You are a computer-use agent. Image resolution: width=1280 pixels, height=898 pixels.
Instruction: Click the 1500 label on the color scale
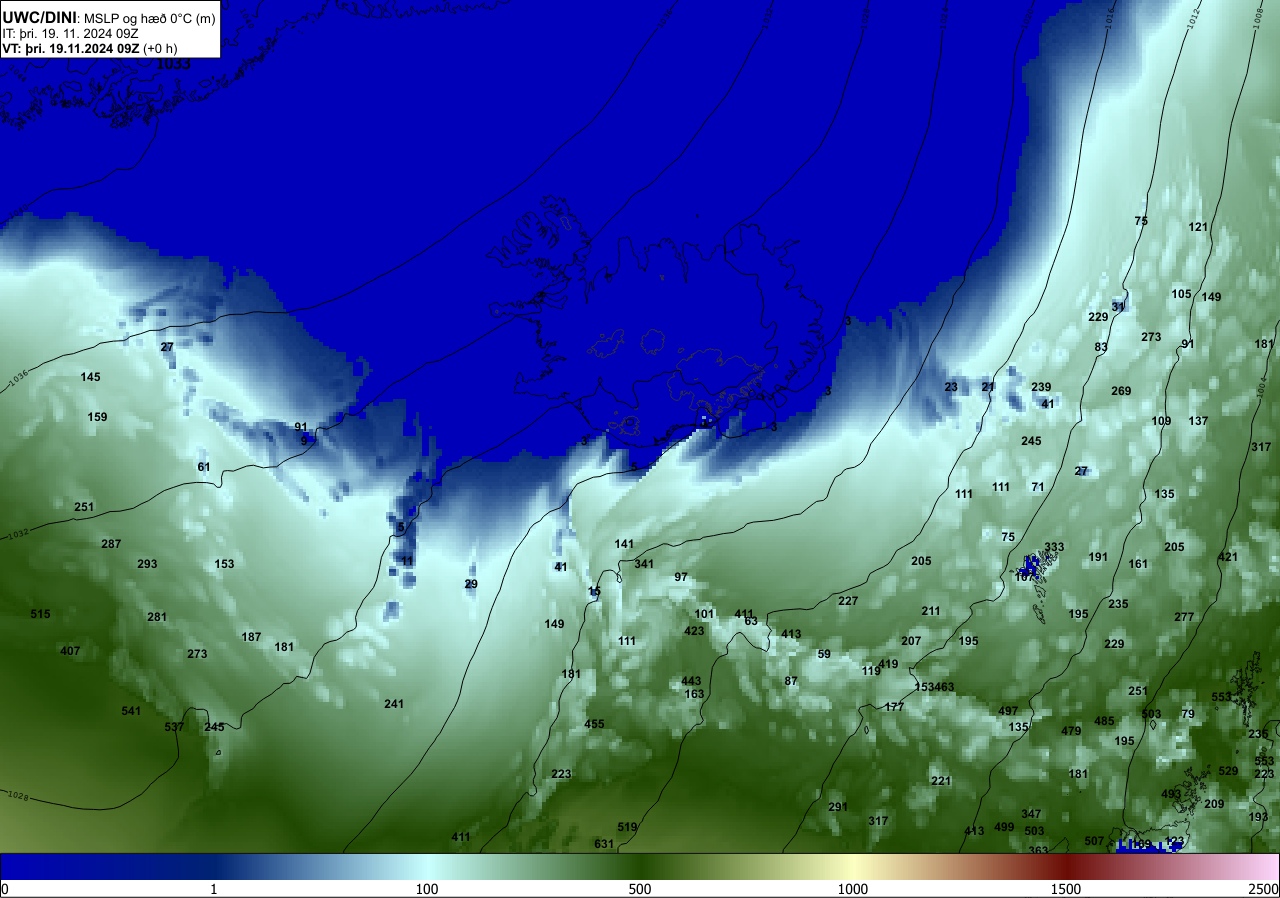pos(1066,889)
